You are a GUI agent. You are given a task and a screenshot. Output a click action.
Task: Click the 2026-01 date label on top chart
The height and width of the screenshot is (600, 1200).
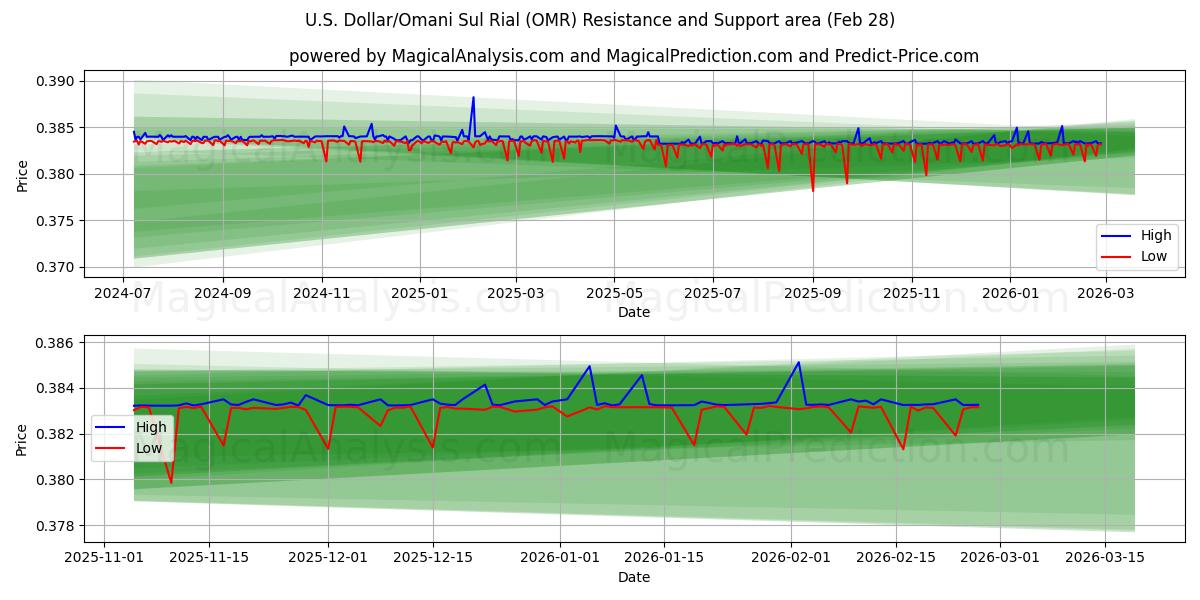1009,293
